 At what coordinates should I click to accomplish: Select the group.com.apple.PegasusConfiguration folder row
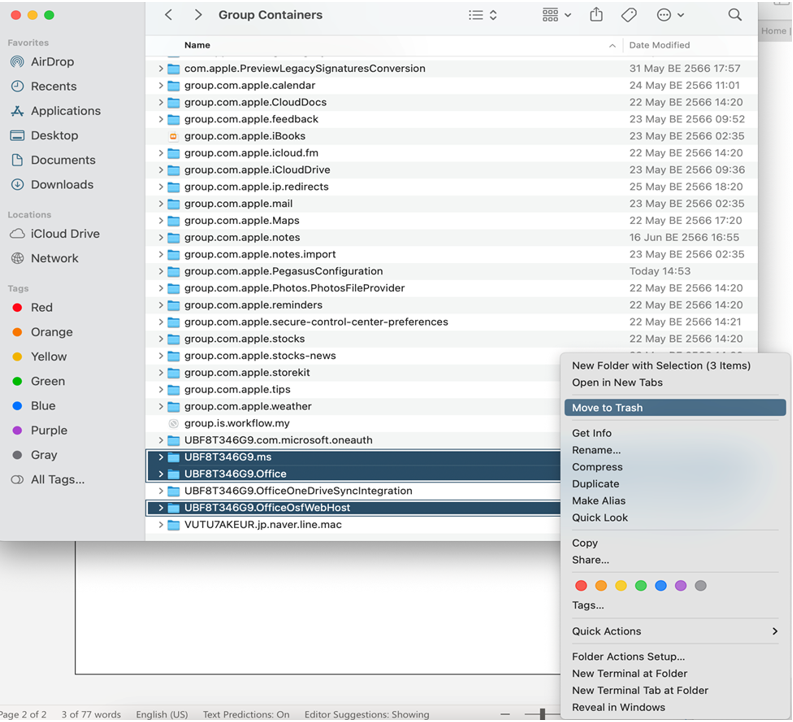(x=283, y=271)
